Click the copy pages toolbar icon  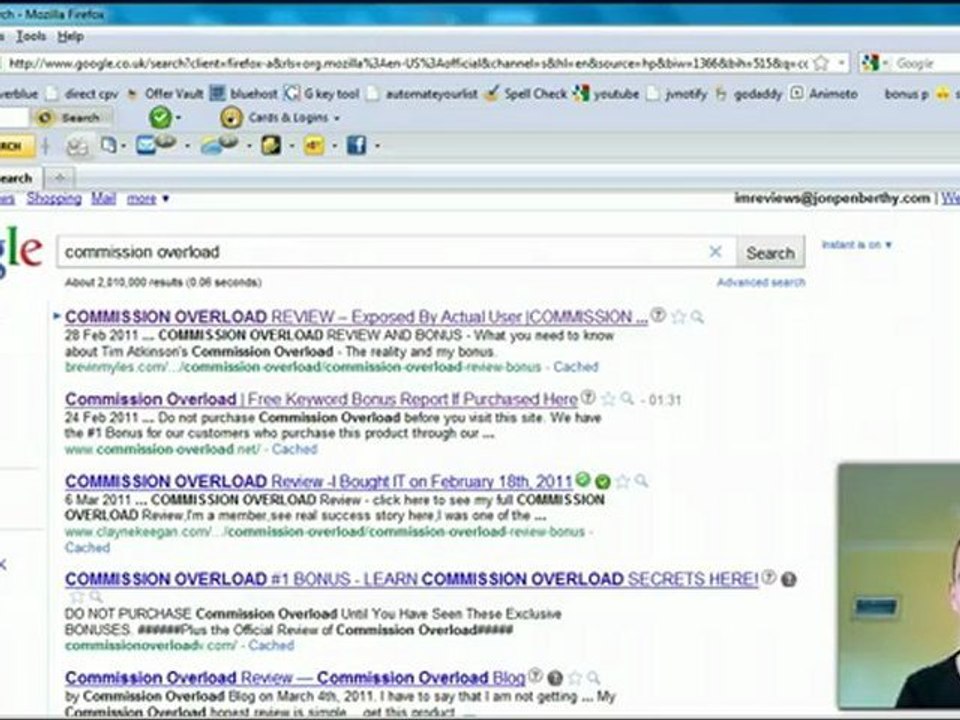point(109,145)
